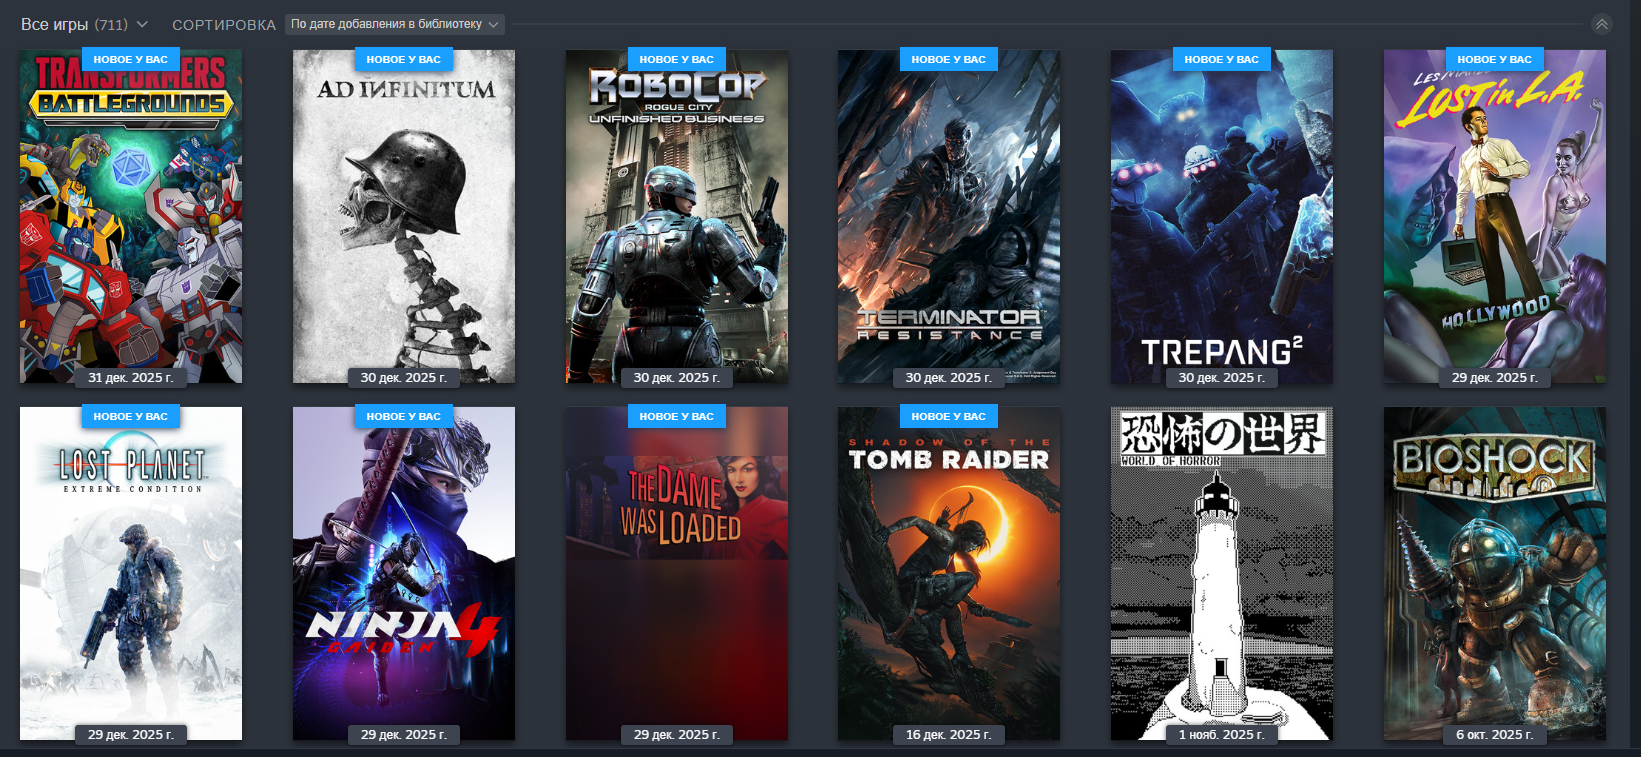The height and width of the screenshot is (757, 1641).
Task: Select Terminator Resistance game cover
Action: coord(949,217)
